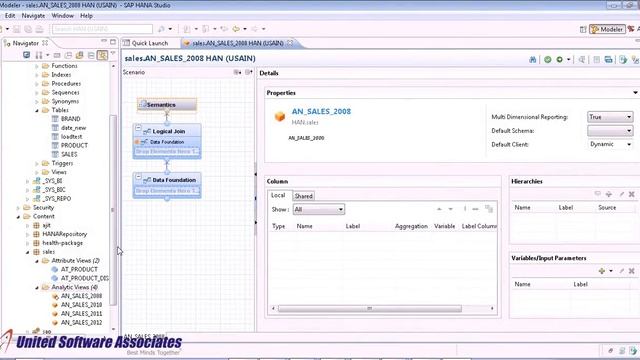Collapse the Attribute Views folder
Viewport: 640px width, 360px height.
click(x=37, y=261)
